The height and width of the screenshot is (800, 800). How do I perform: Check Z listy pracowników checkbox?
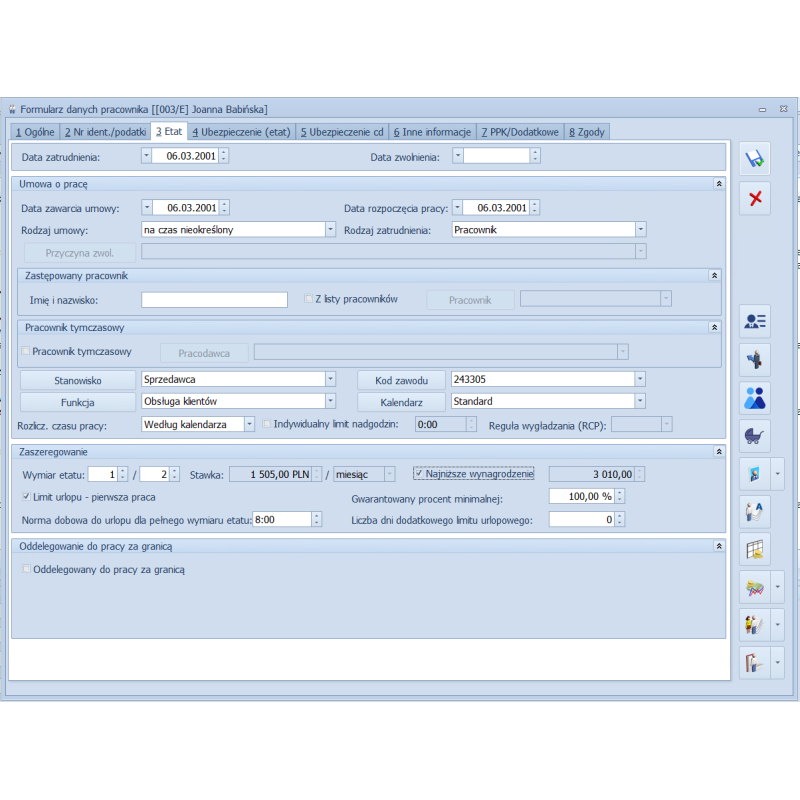[309, 299]
